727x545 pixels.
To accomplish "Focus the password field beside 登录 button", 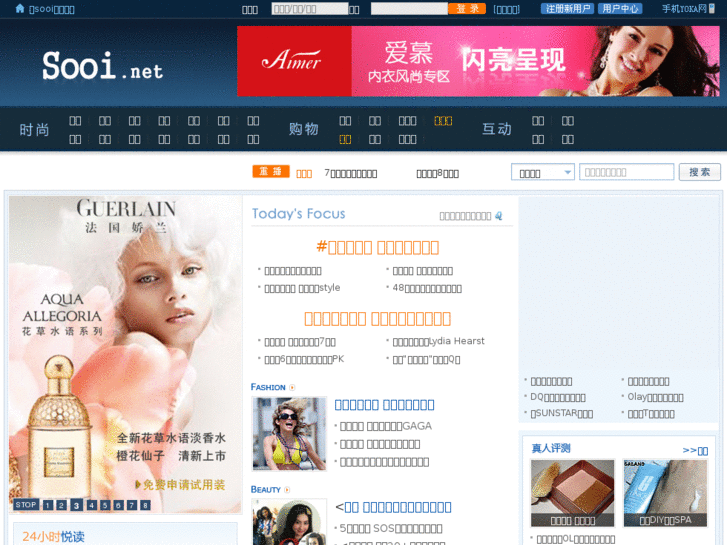I will 409,9.
